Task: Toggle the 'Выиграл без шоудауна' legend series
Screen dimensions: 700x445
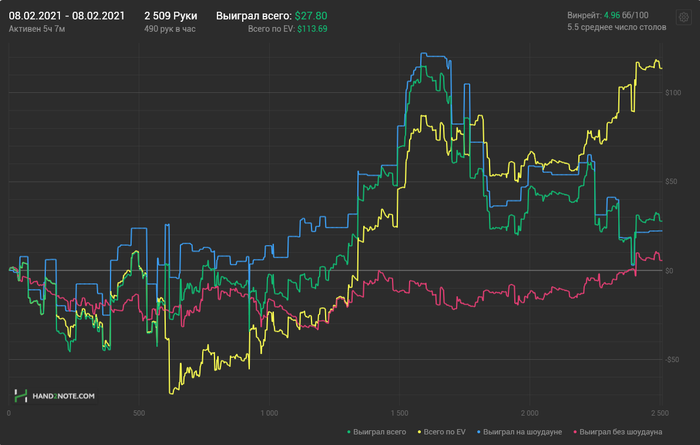Action: 618,432
